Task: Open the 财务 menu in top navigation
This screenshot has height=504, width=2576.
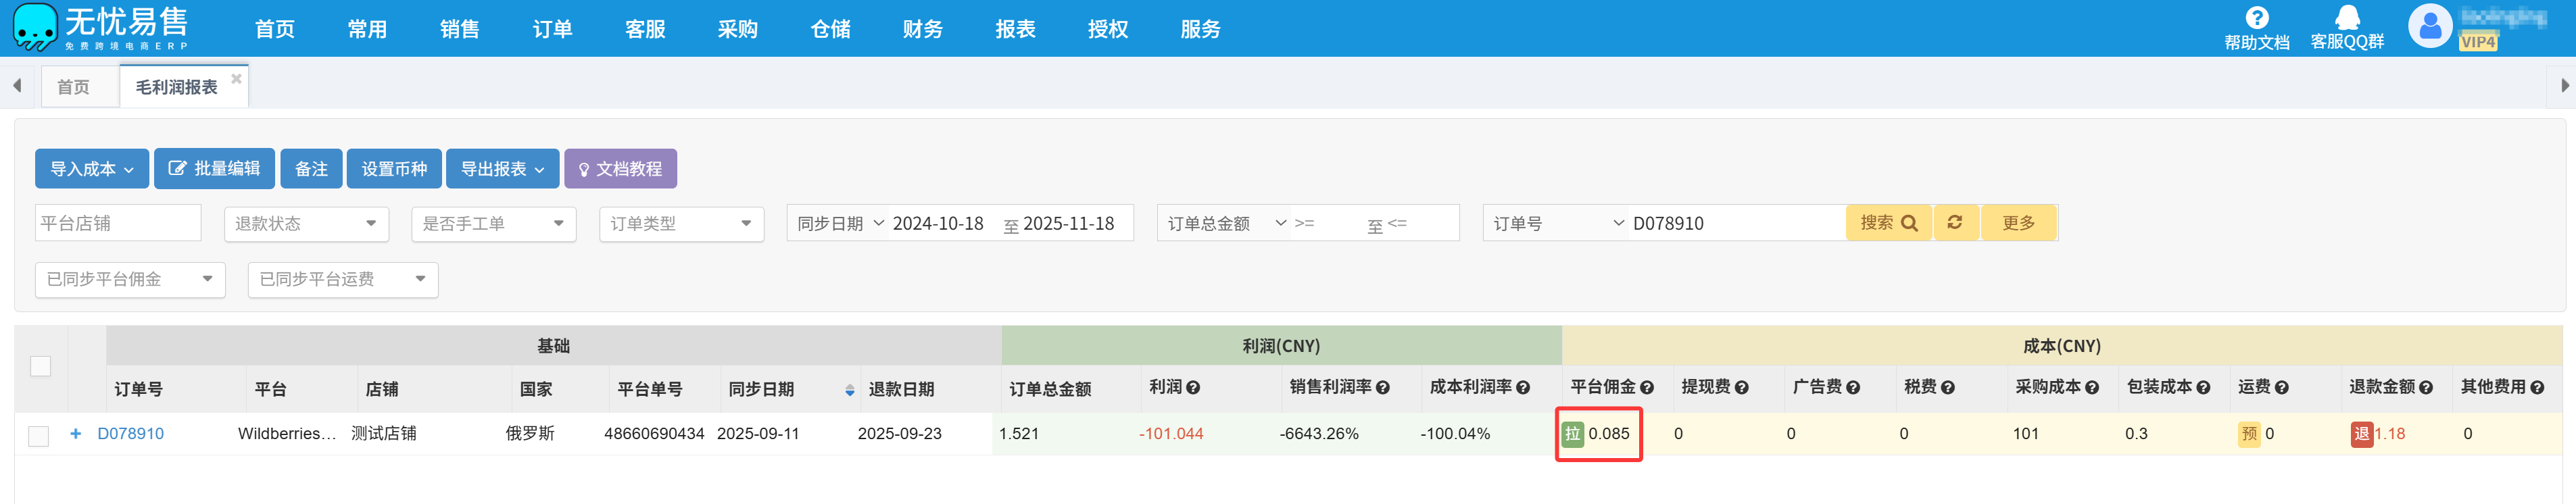Action: 922,29
